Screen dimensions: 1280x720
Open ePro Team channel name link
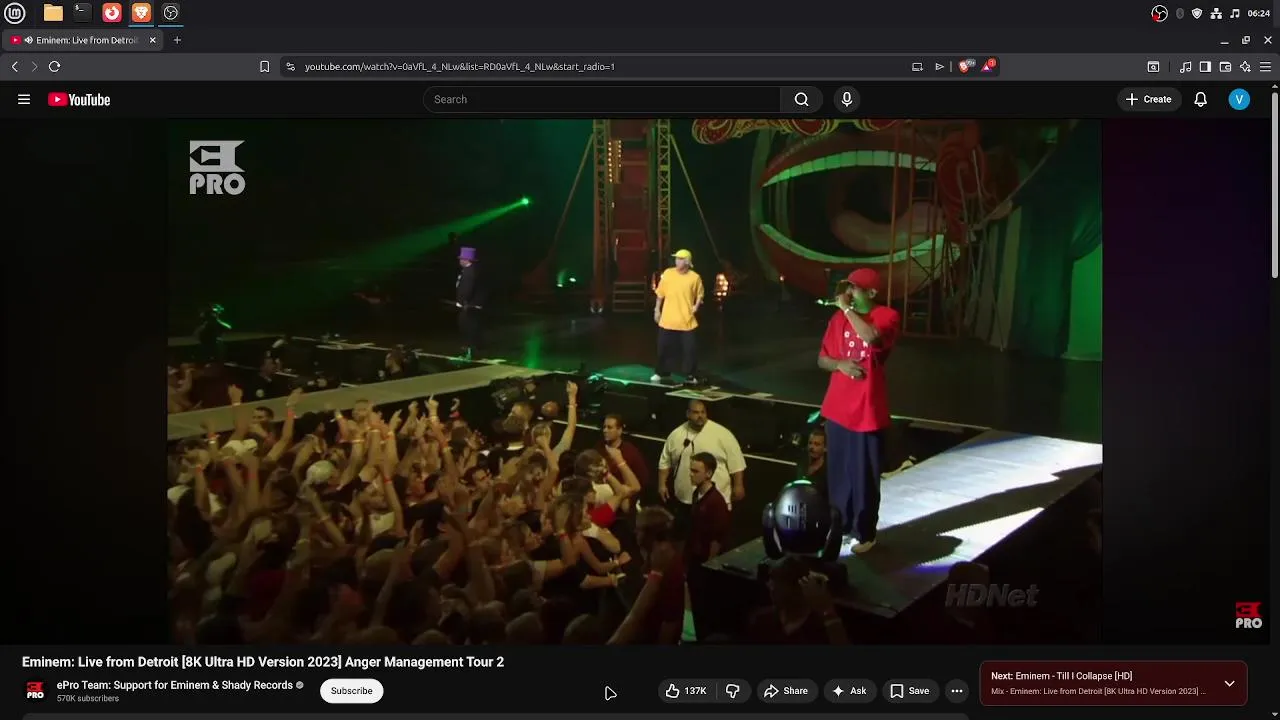click(175, 685)
